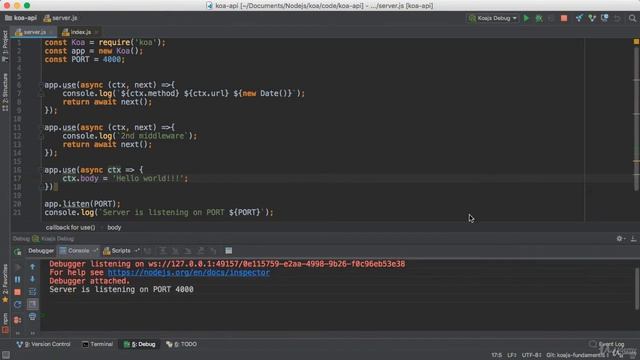
Task: Switch to the server.js editor tab
Action: (33, 32)
